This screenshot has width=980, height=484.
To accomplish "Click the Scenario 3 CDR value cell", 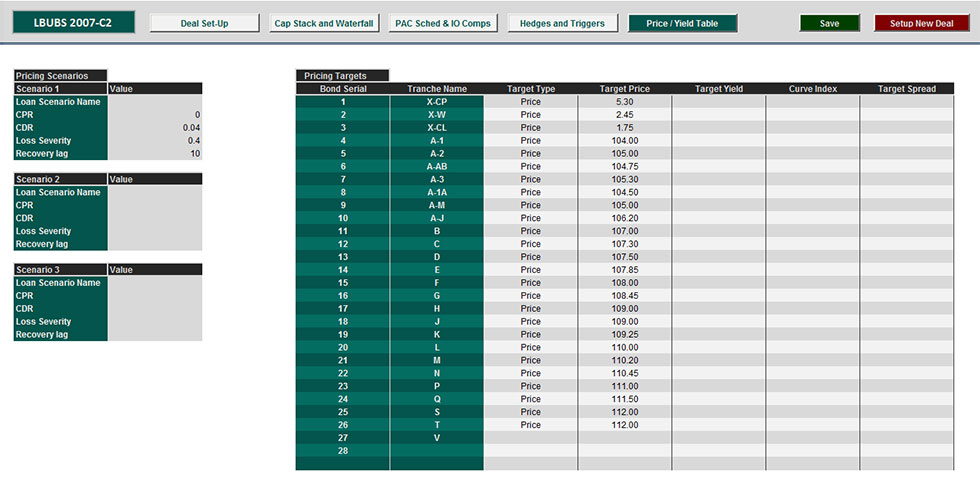I will [x=155, y=309].
